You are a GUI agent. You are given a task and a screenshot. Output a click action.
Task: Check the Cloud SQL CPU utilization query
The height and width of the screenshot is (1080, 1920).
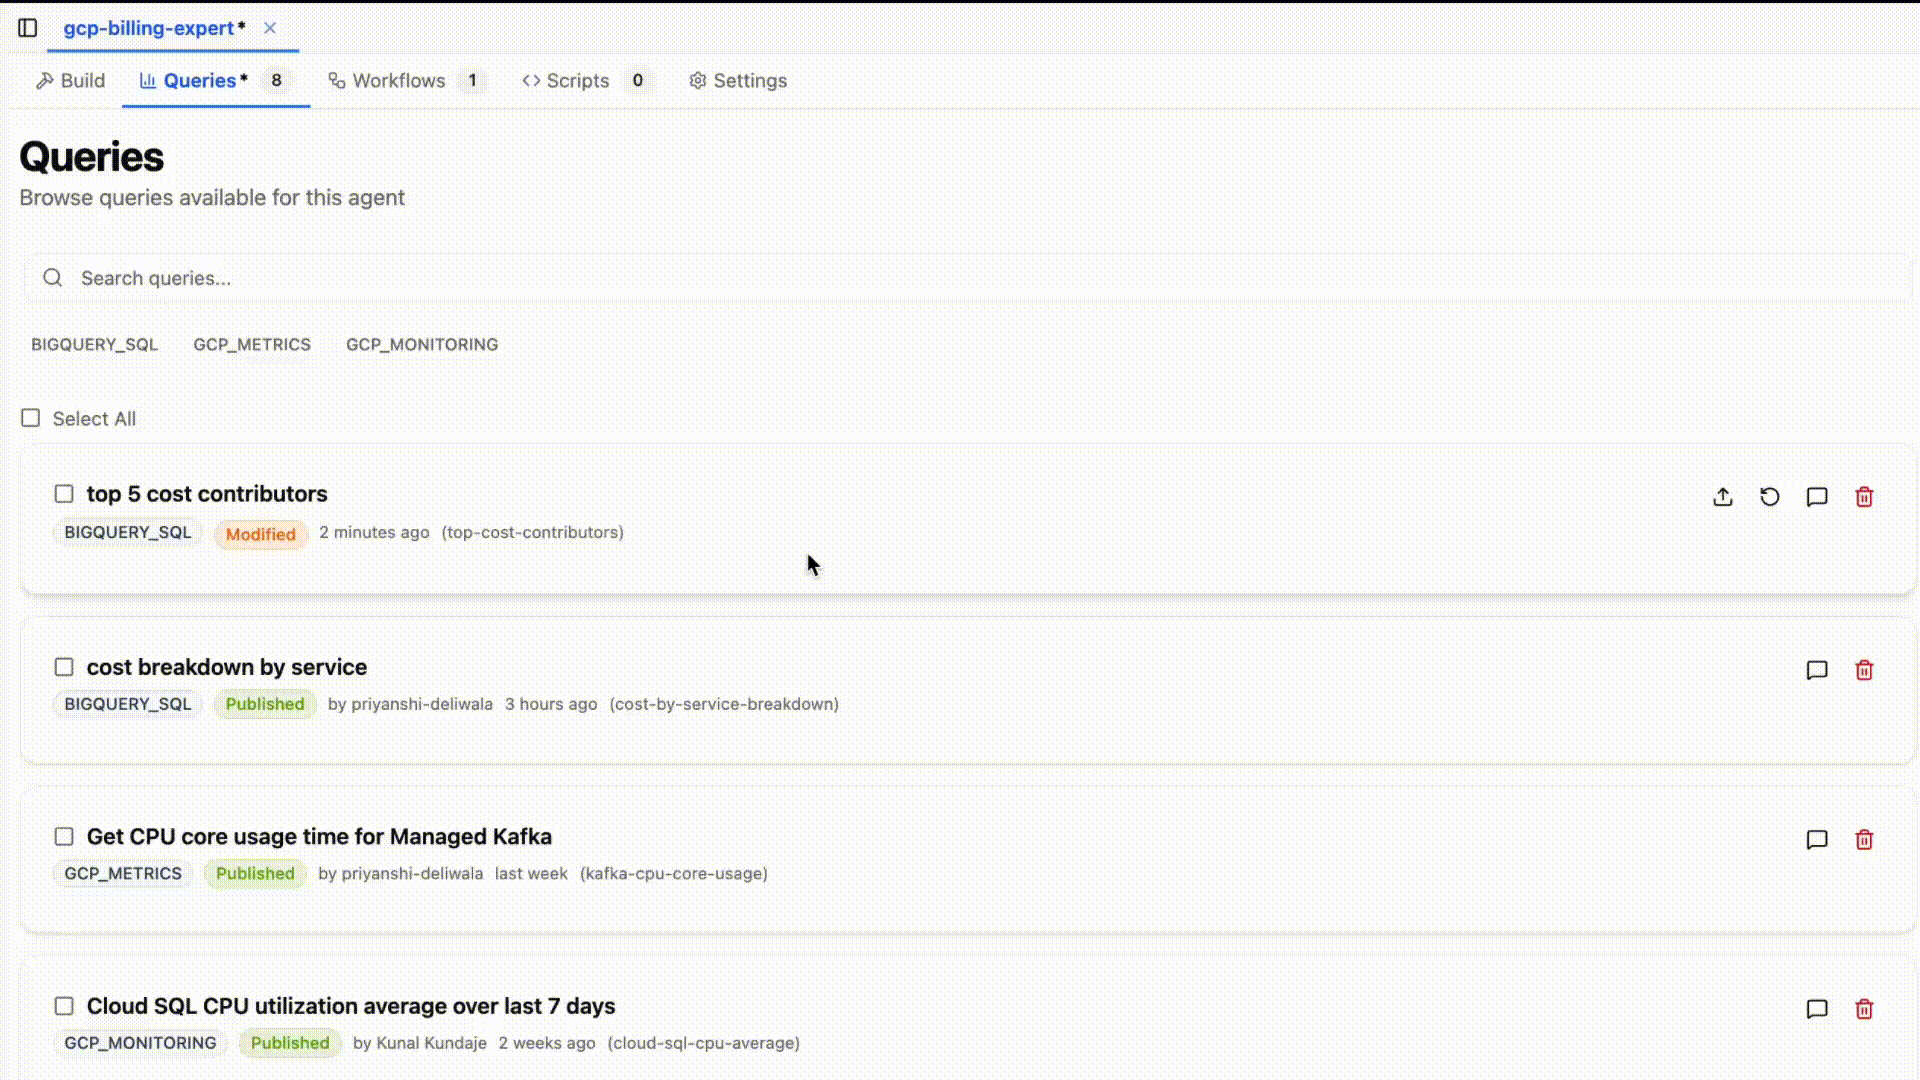(64, 1006)
